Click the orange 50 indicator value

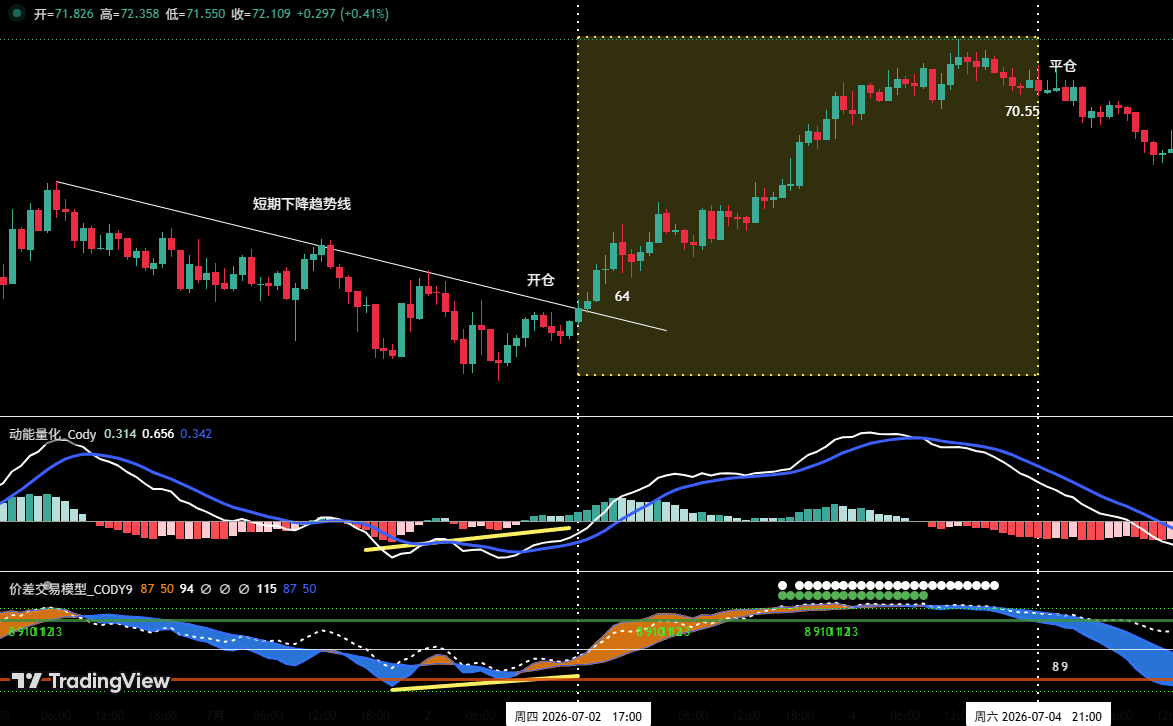pyautogui.click(x=167, y=589)
